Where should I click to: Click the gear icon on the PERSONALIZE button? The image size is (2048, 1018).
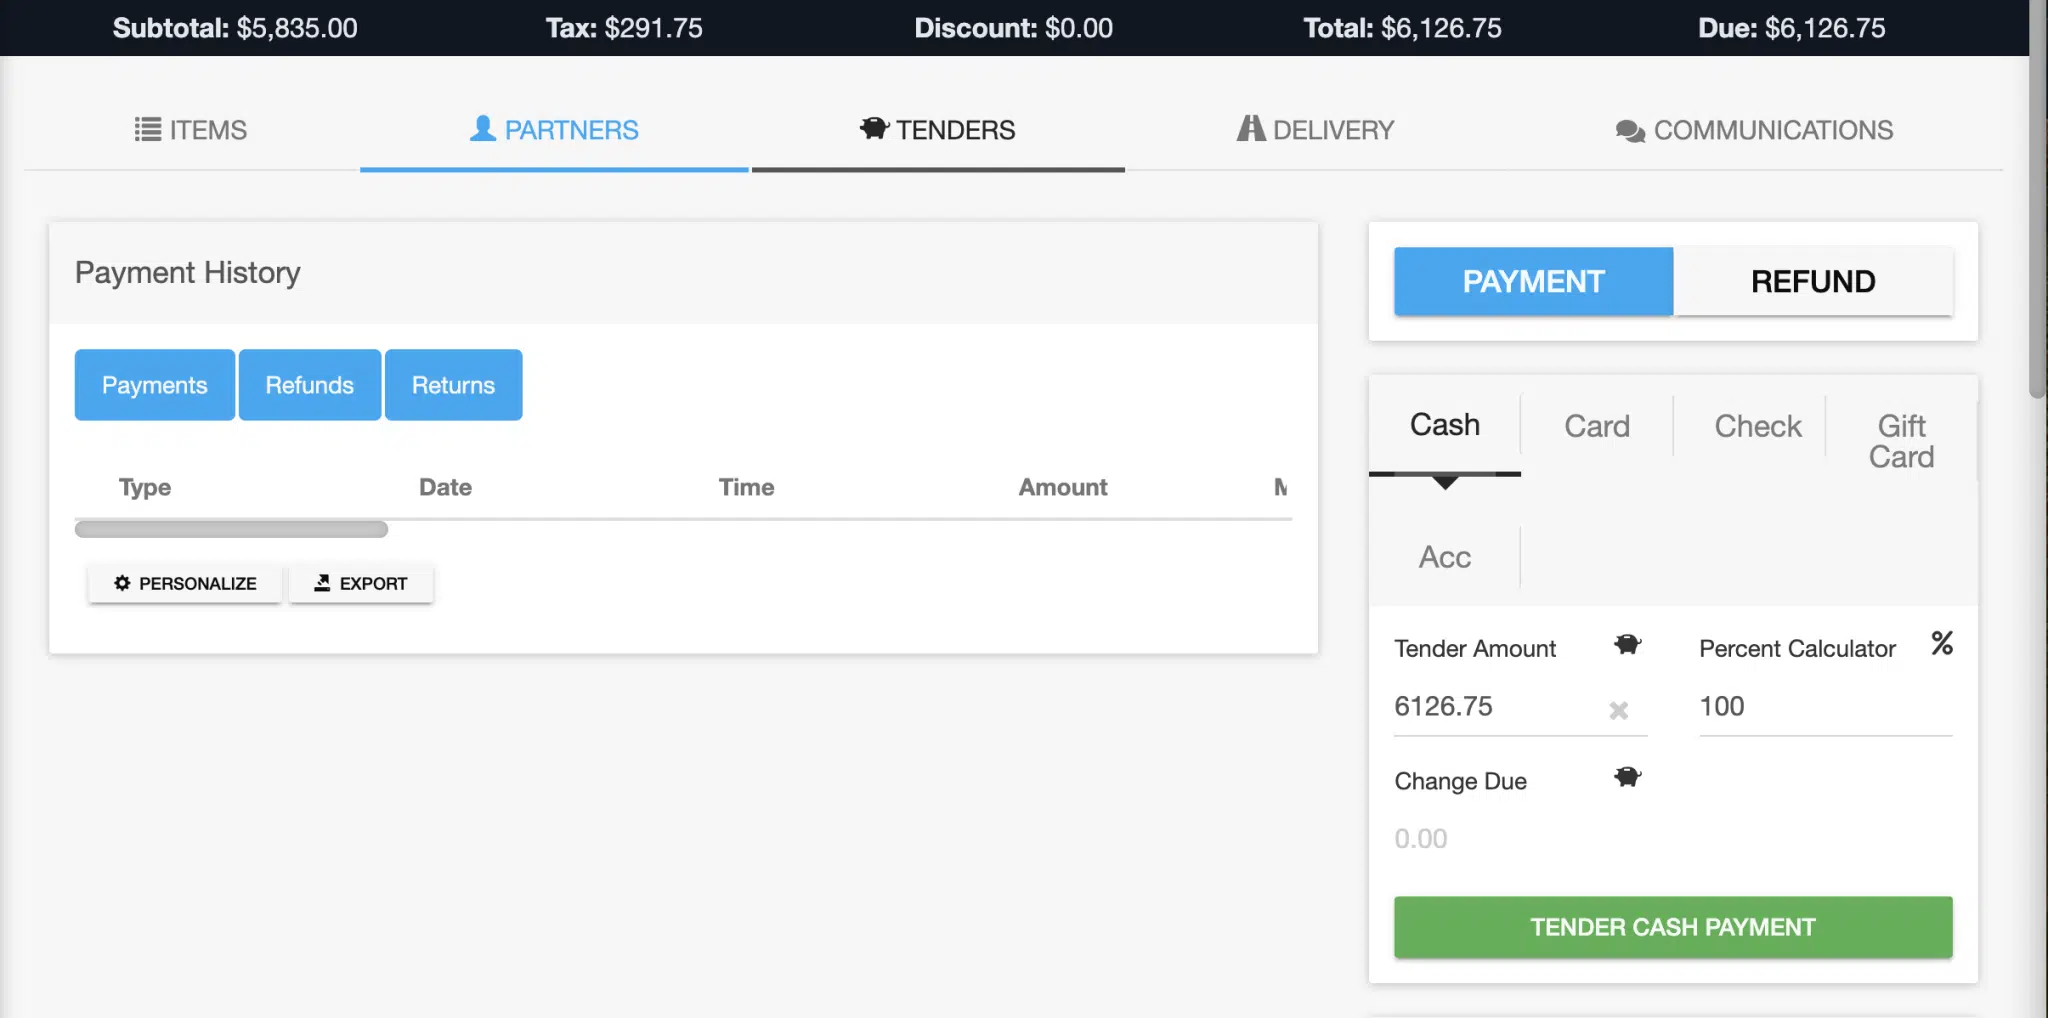click(122, 583)
